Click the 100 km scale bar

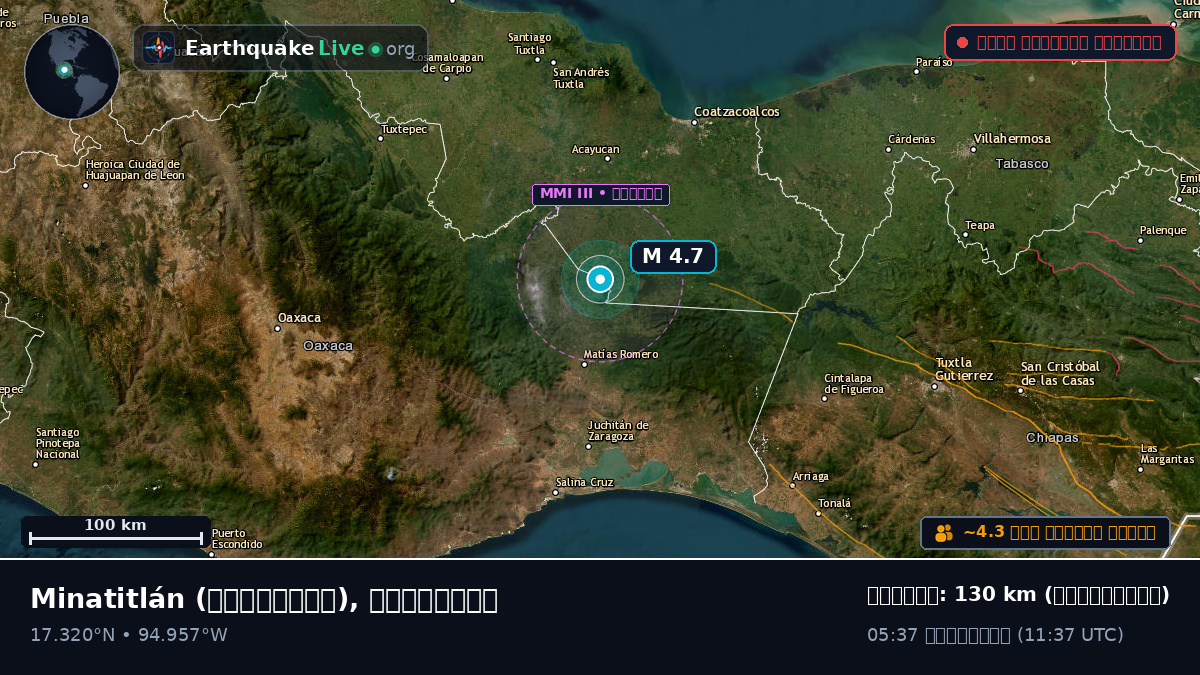116,532
